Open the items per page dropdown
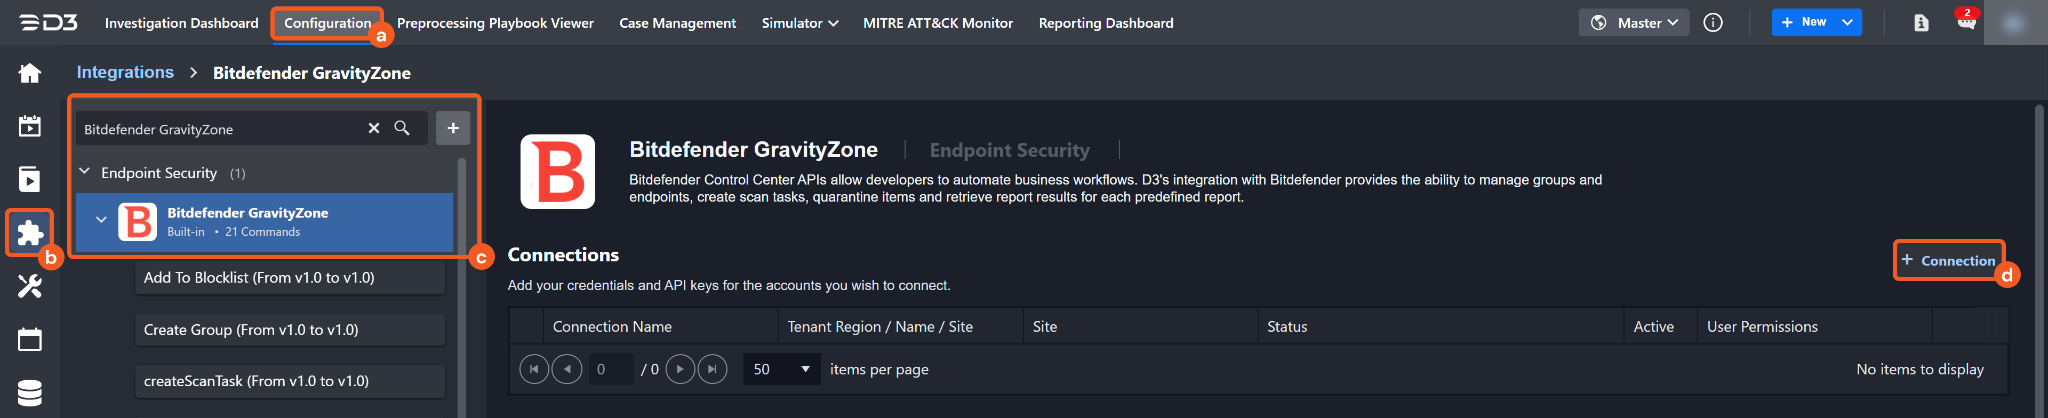The height and width of the screenshot is (418, 2048). tap(782, 369)
